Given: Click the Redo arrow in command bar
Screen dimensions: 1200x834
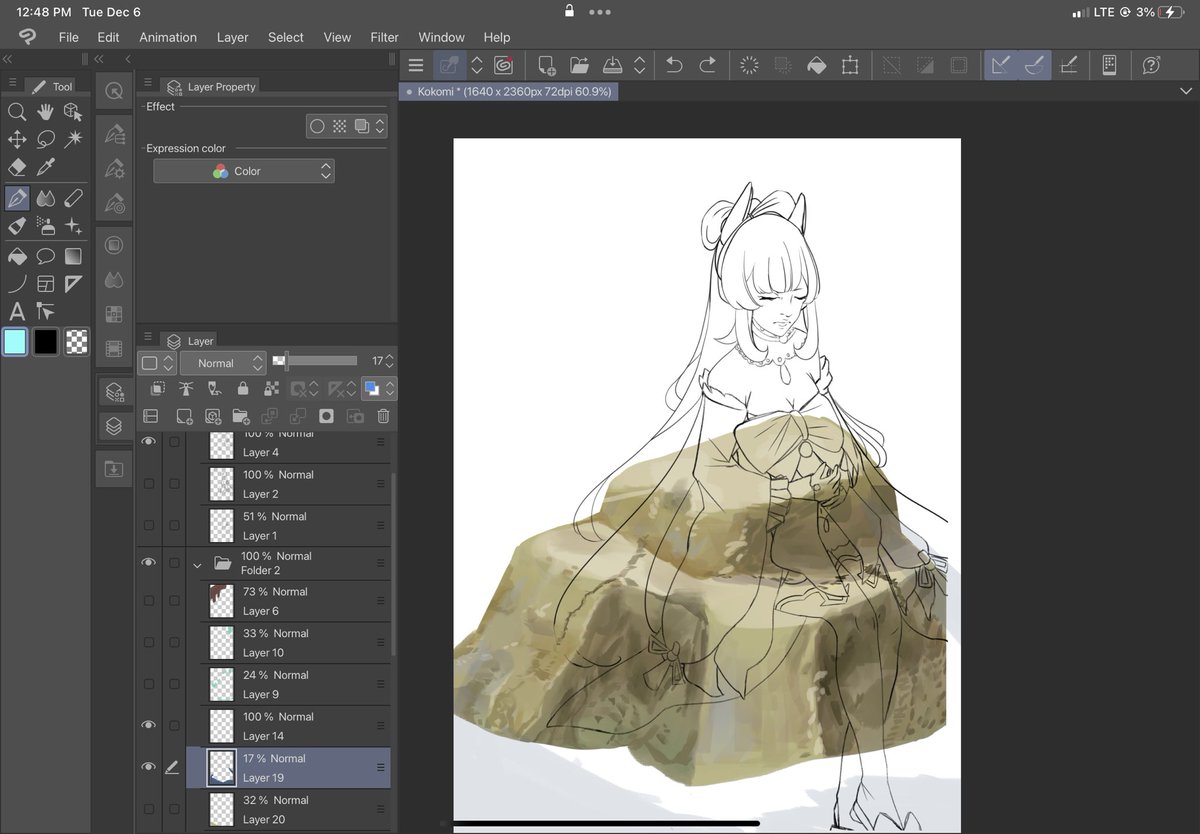Looking at the screenshot, I should pos(707,65).
